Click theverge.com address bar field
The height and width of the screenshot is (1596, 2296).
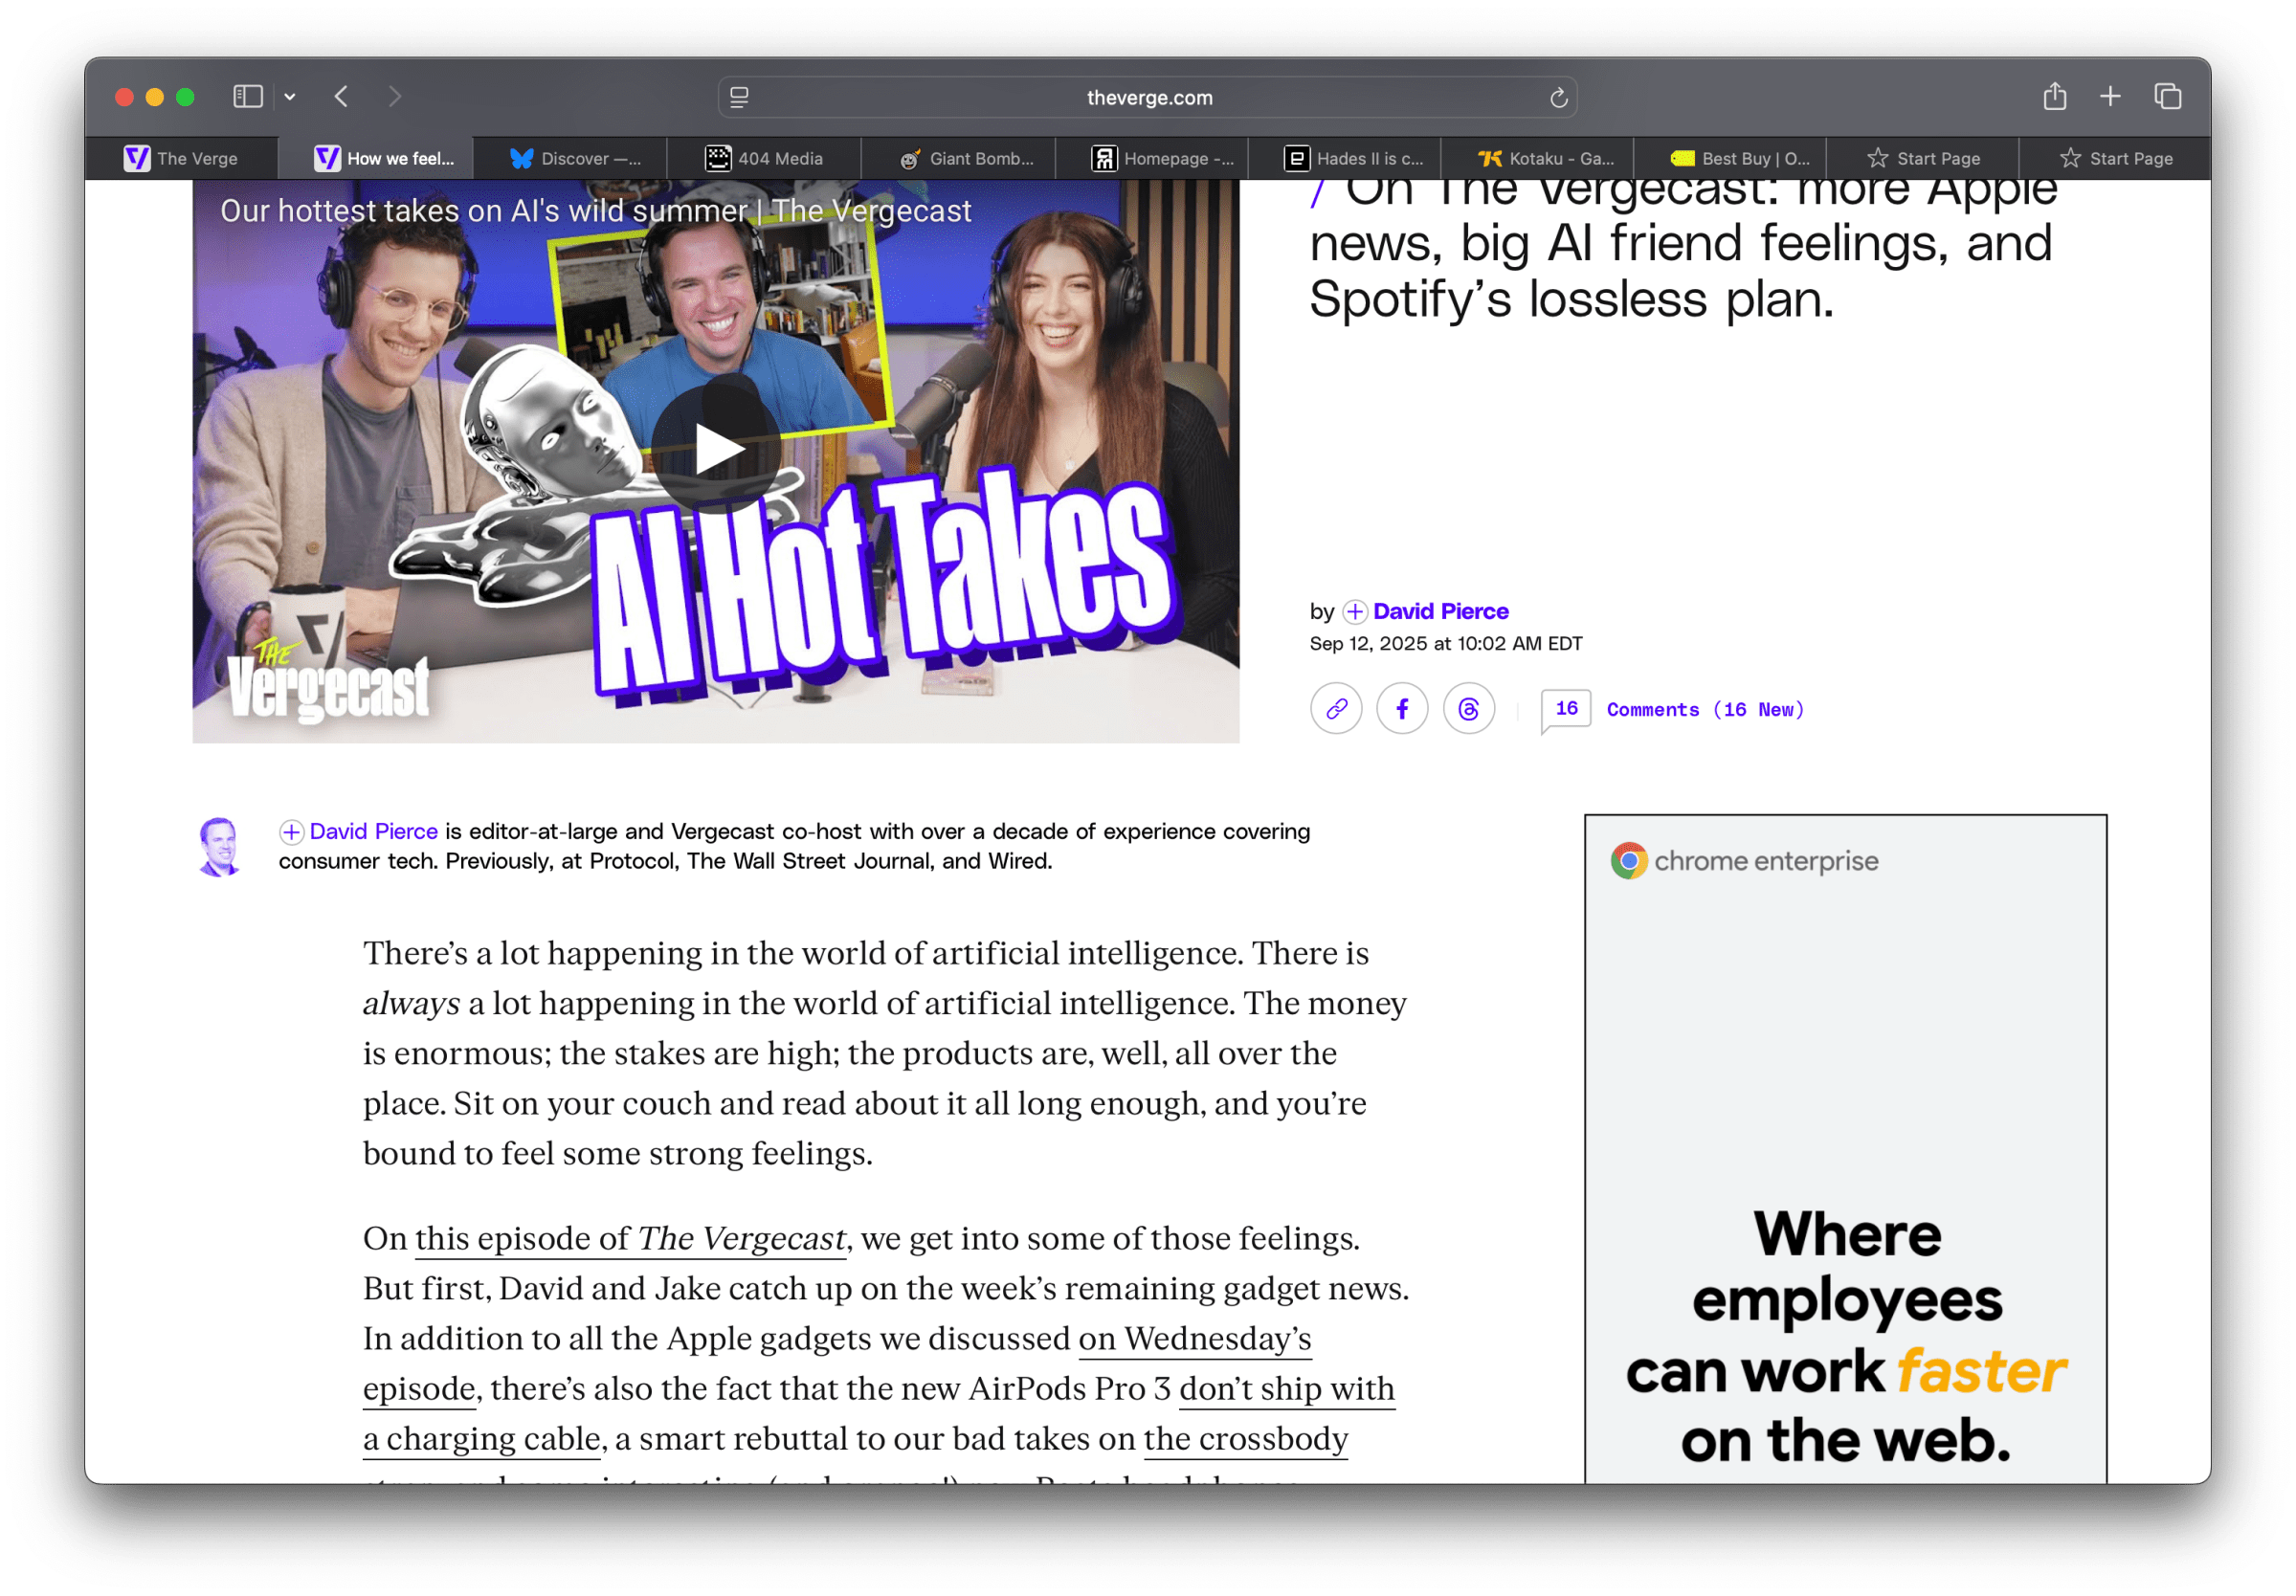[x=1148, y=98]
